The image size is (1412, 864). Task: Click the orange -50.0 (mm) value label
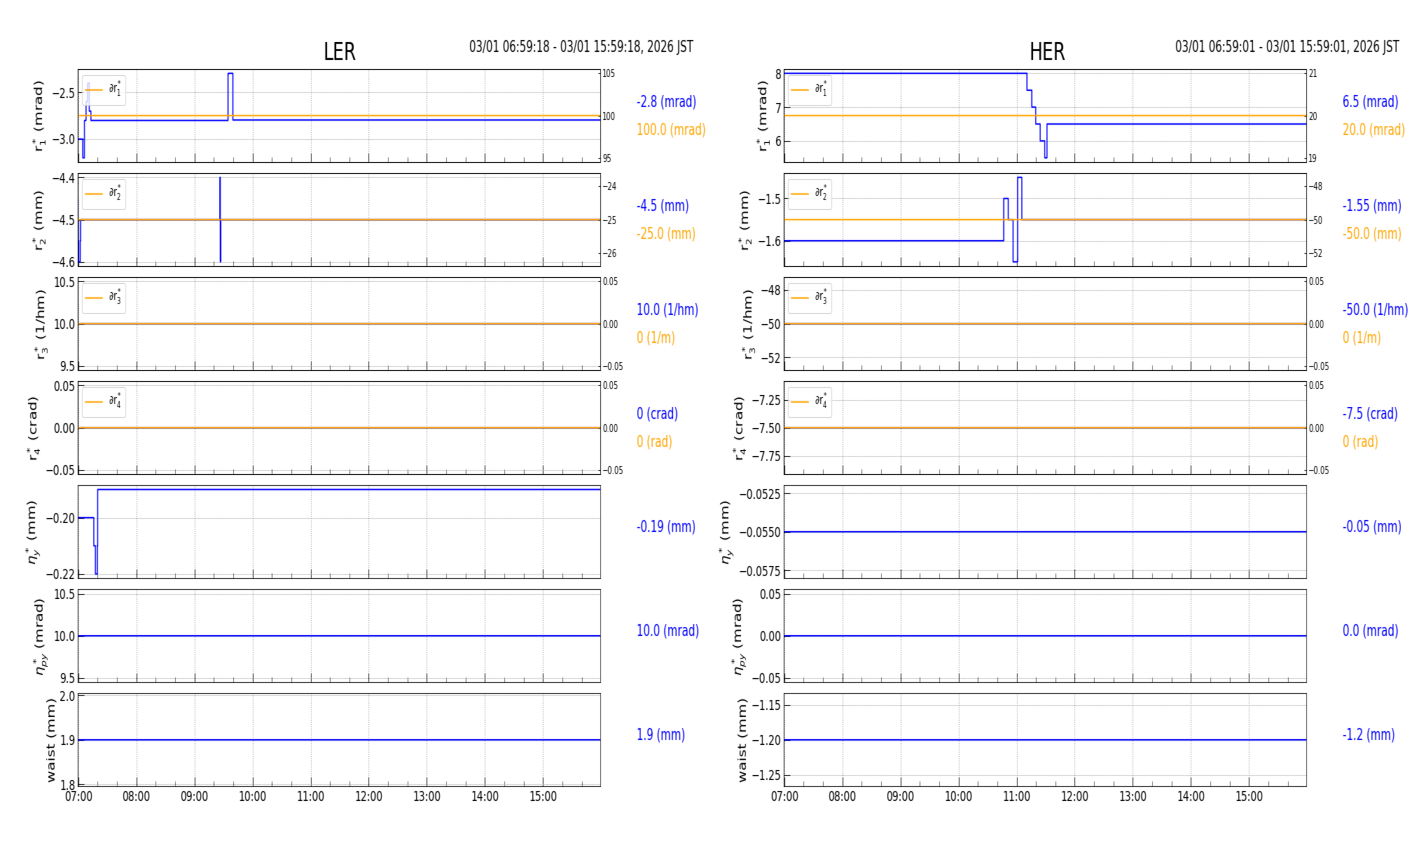pos(1371,234)
